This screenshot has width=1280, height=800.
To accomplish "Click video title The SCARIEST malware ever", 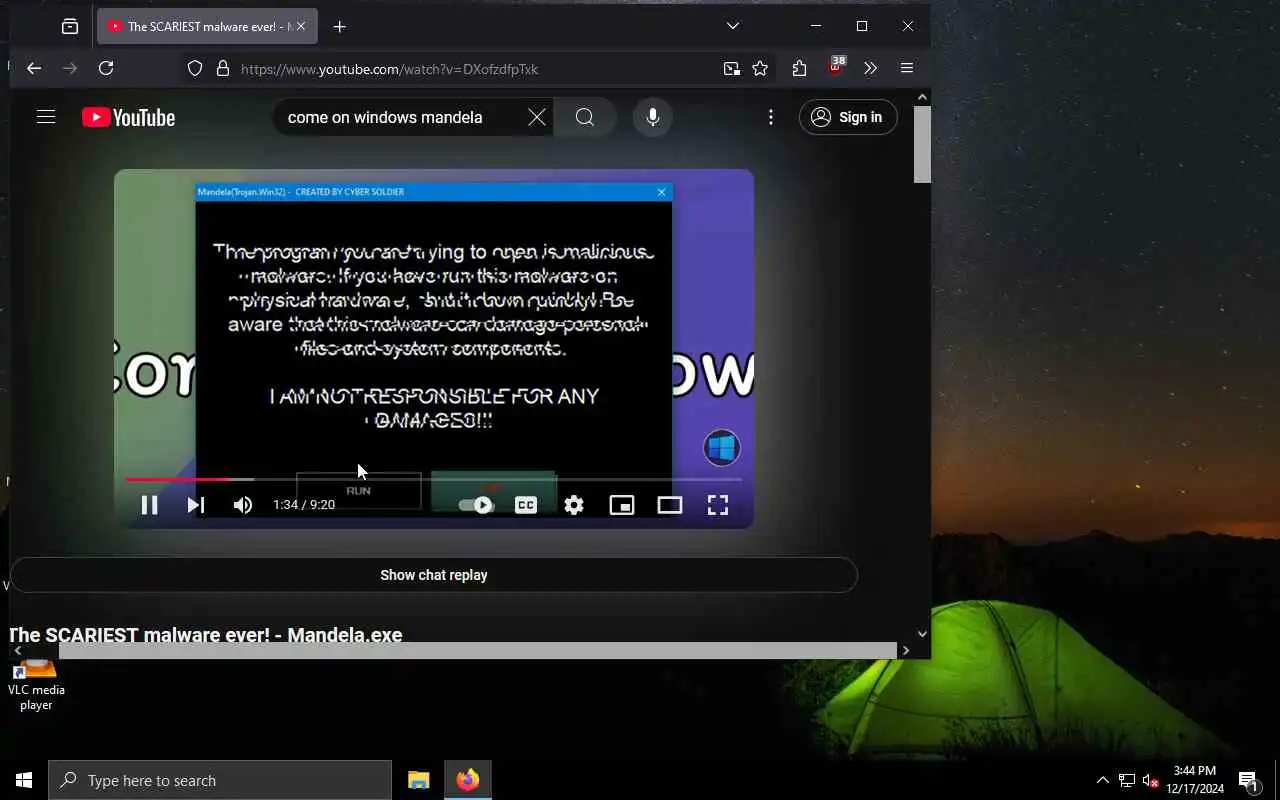I will [x=205, y=634].
